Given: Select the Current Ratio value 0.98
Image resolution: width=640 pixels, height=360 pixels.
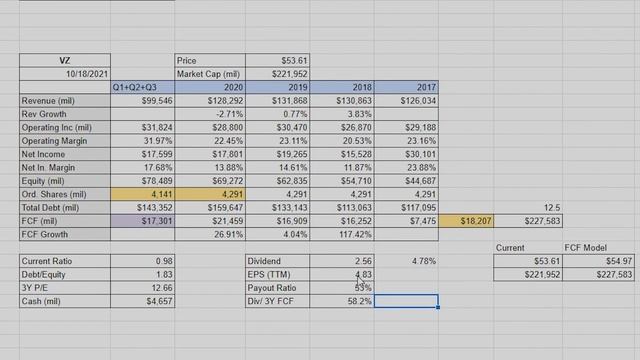Looking at the screenshot, I should click(142, 261).
